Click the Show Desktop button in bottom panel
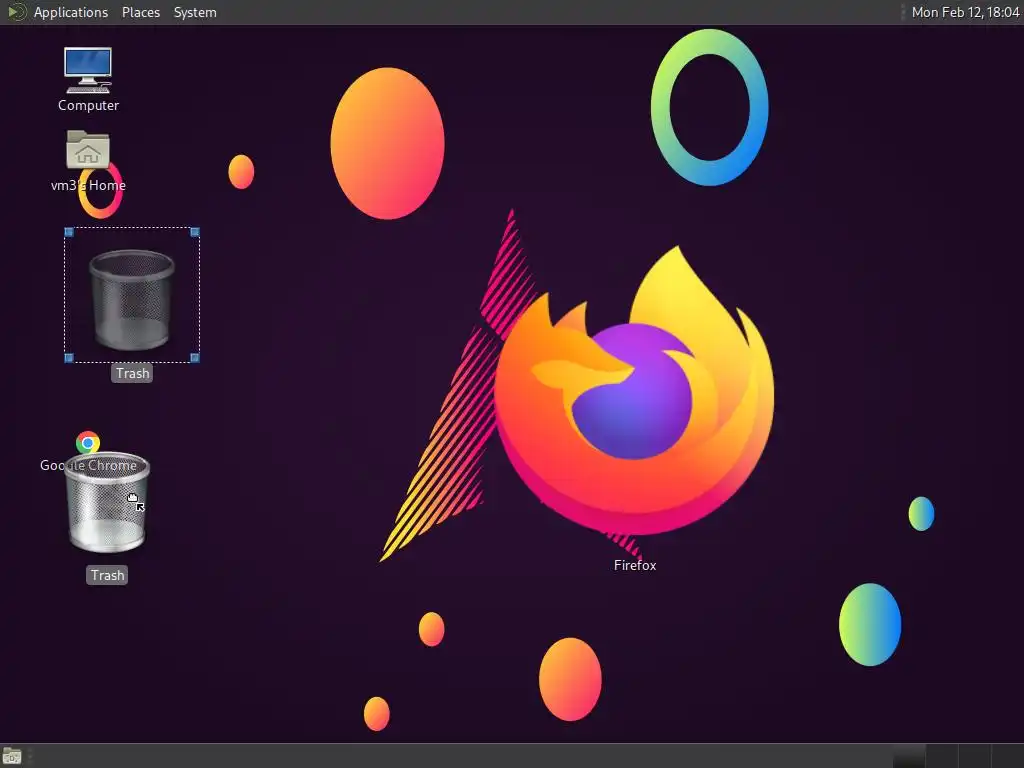 pos(12,756)
